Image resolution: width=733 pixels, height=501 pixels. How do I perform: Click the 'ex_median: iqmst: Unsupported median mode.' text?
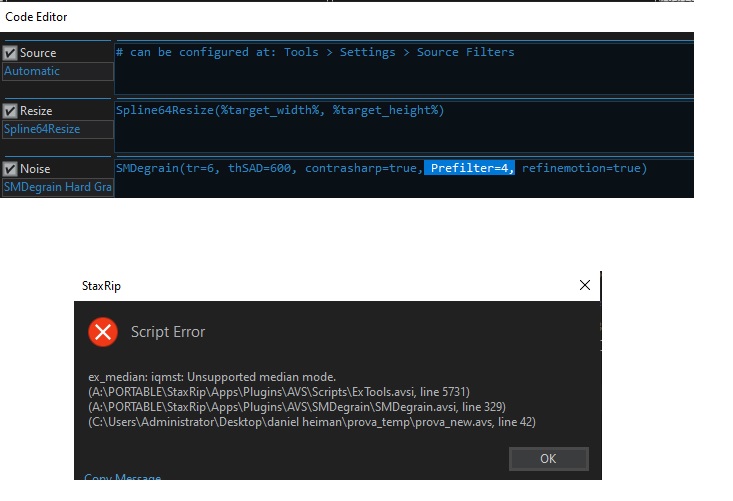[212, 377]
